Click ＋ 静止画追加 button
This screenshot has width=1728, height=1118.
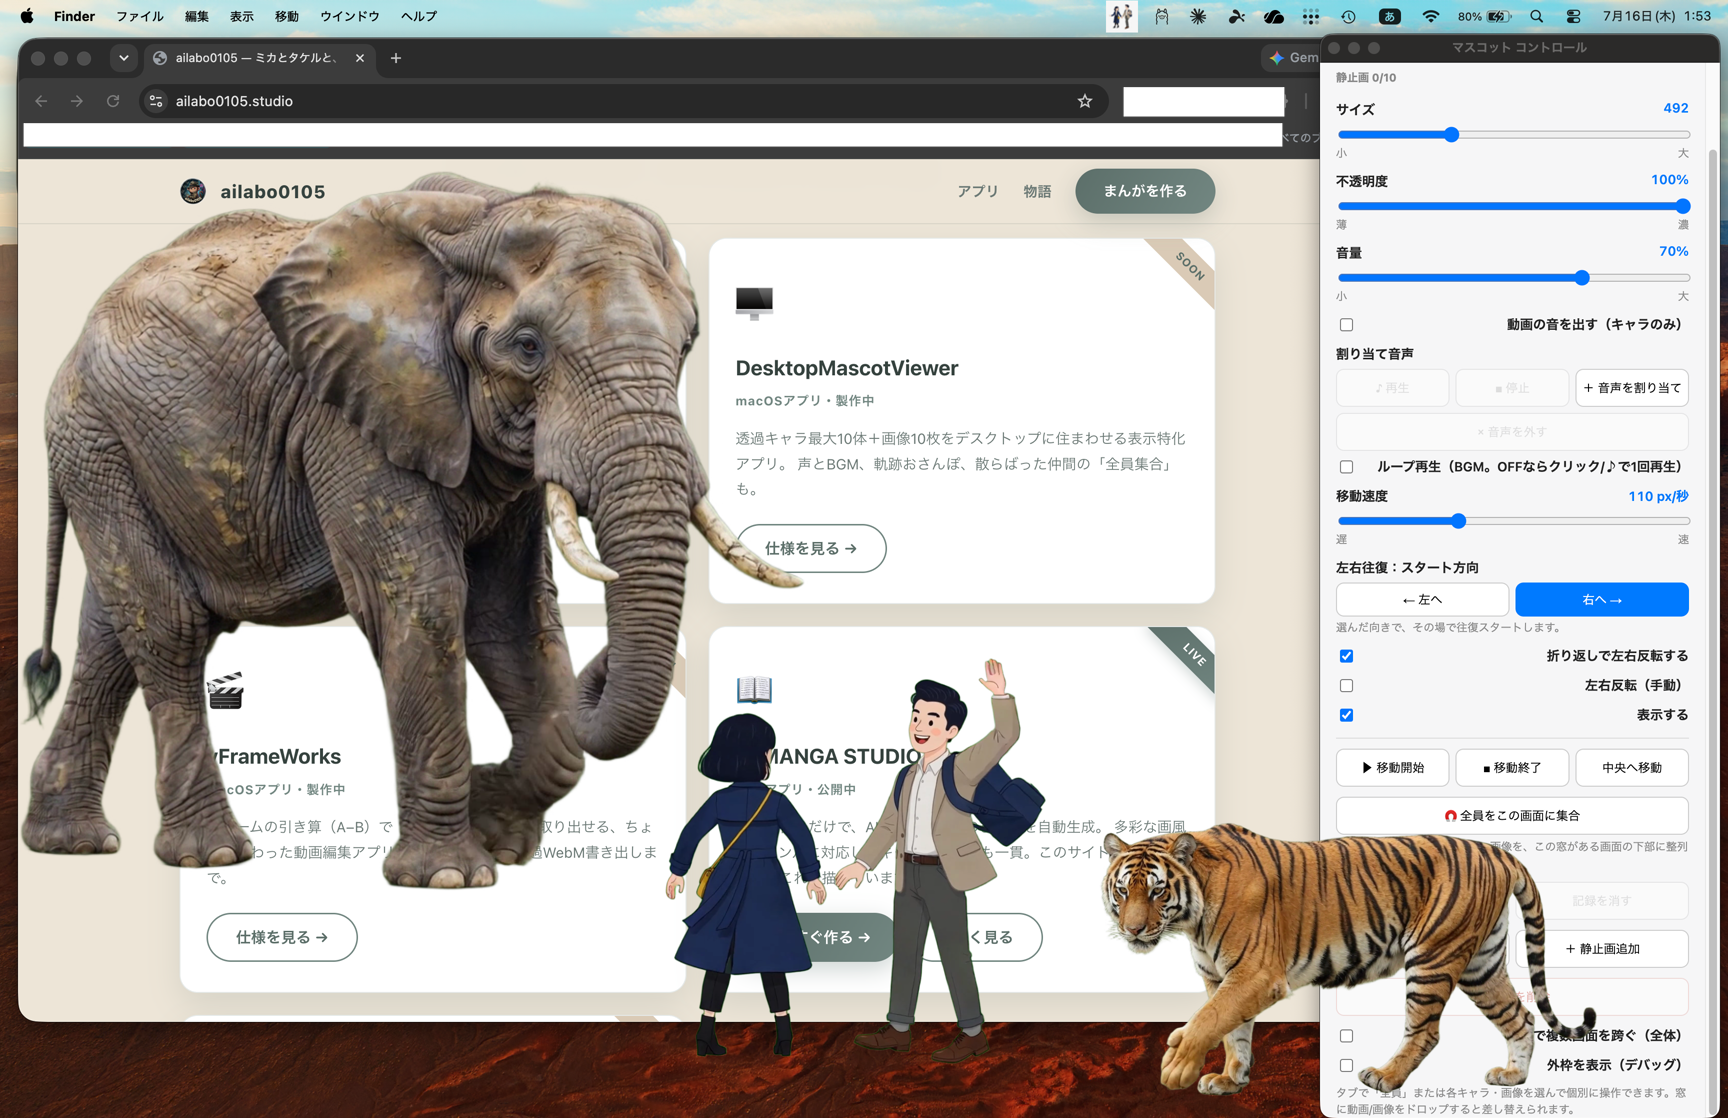pyautogui.click(x=1602, y=949)
